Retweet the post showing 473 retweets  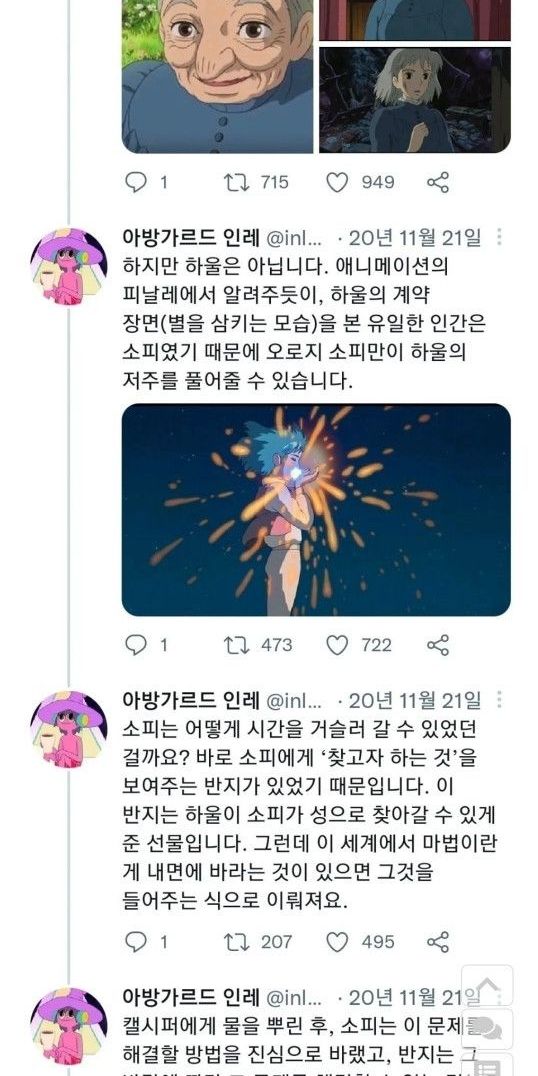coord(237,645)
